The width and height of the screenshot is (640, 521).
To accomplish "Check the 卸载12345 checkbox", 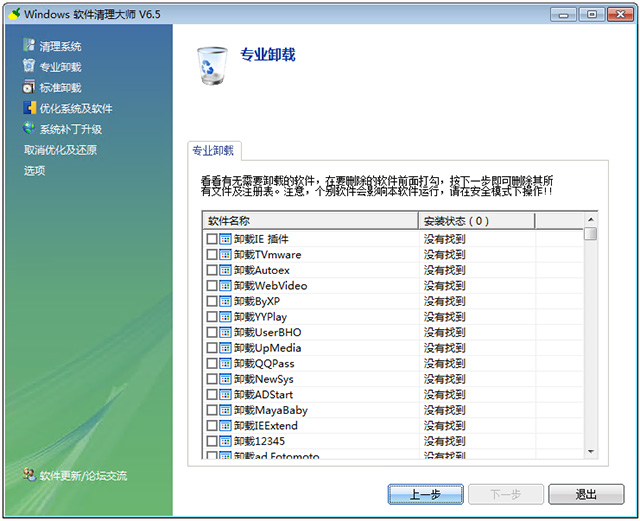I will pyautogui.click(x=212, y=441).
